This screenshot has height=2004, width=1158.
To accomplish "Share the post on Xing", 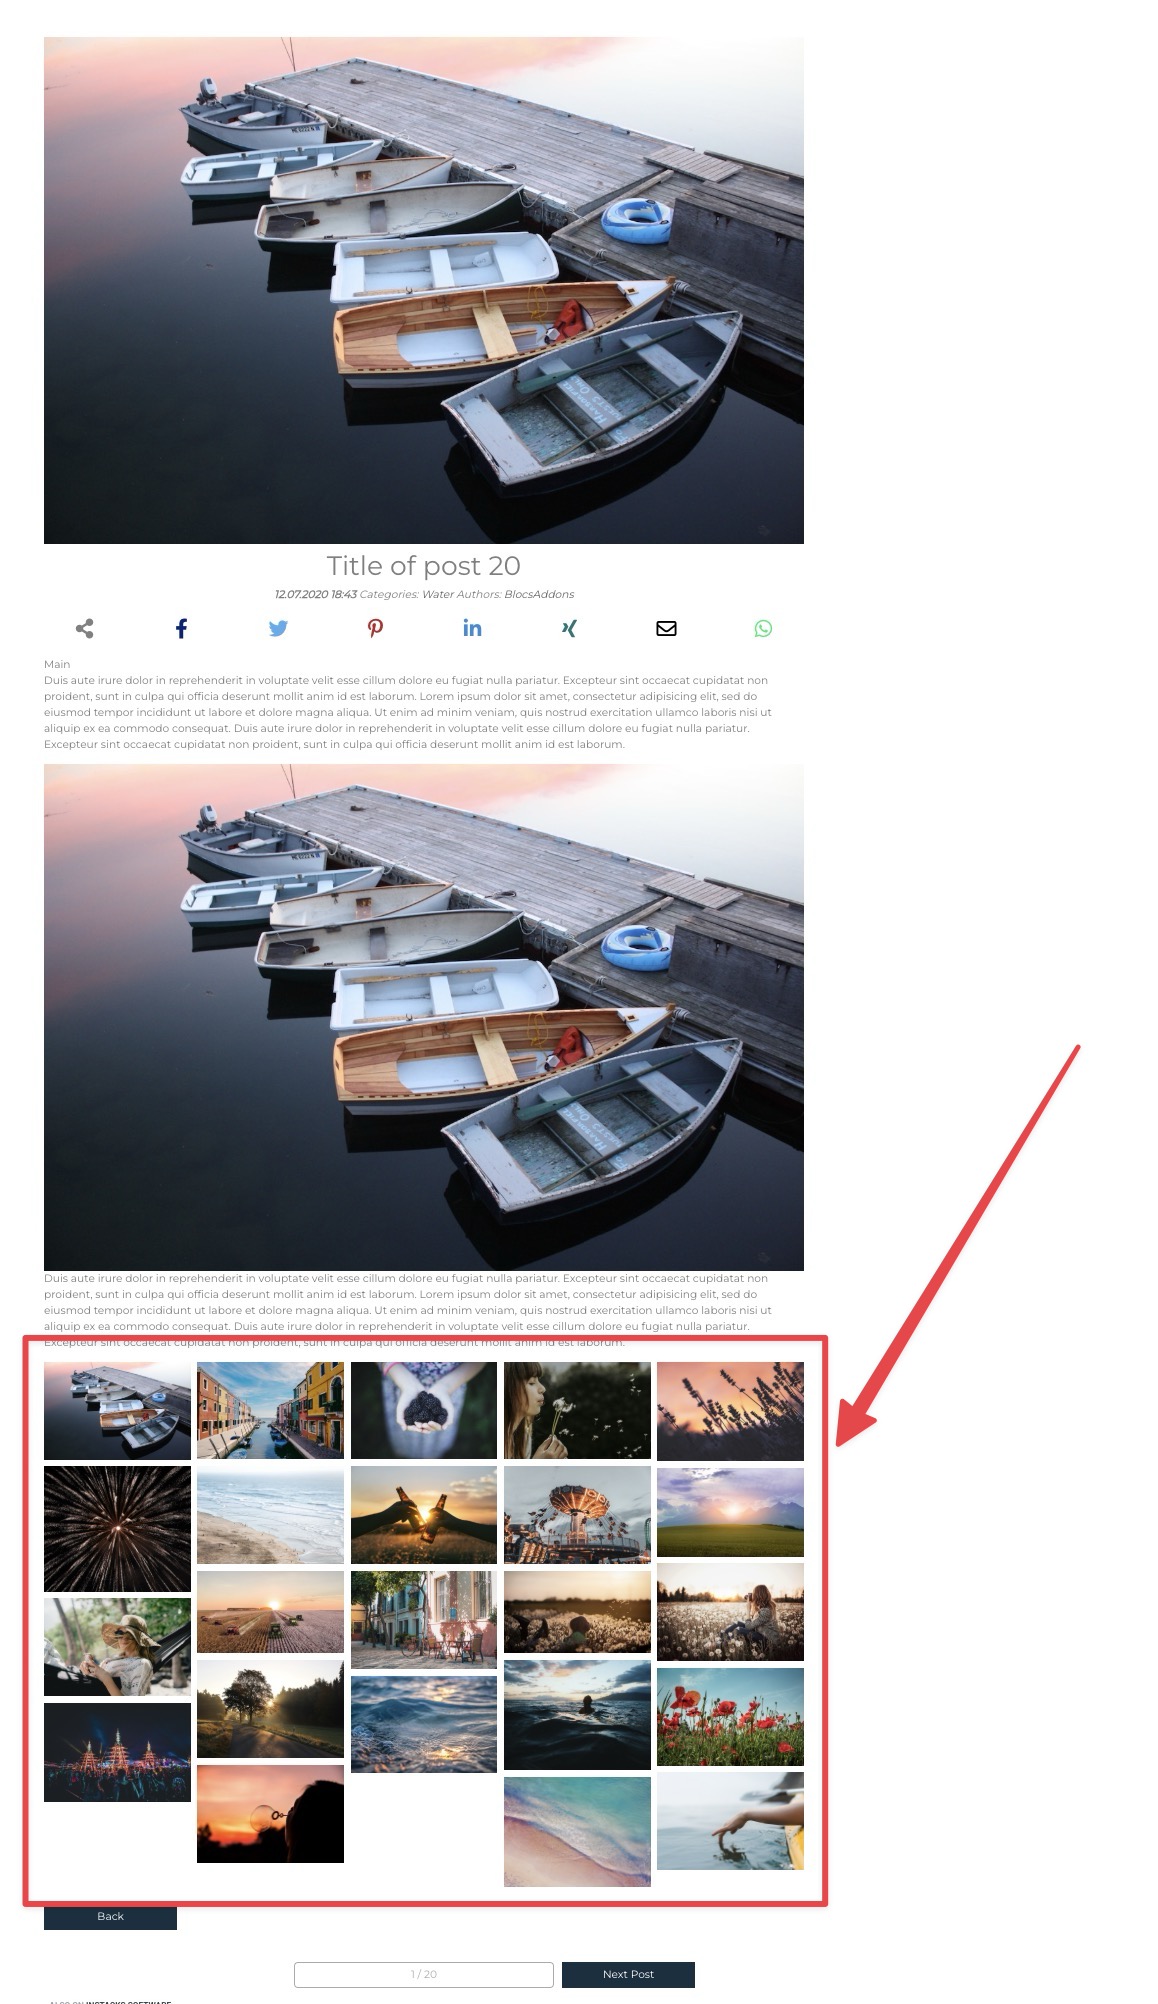I will click(569, 628).
